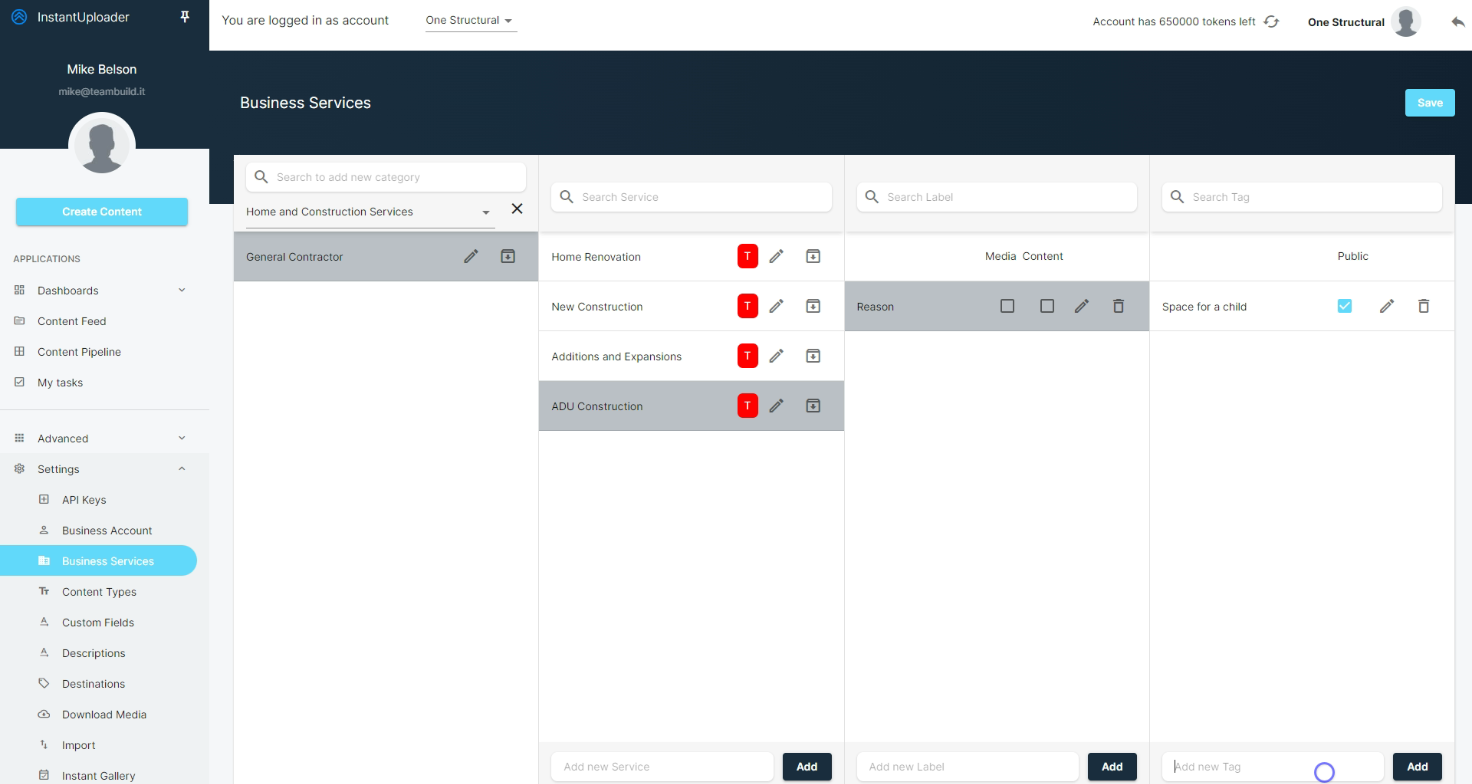
Task: Delete the Reason label
Action: pyautogui.click(x=1118, y=306)
